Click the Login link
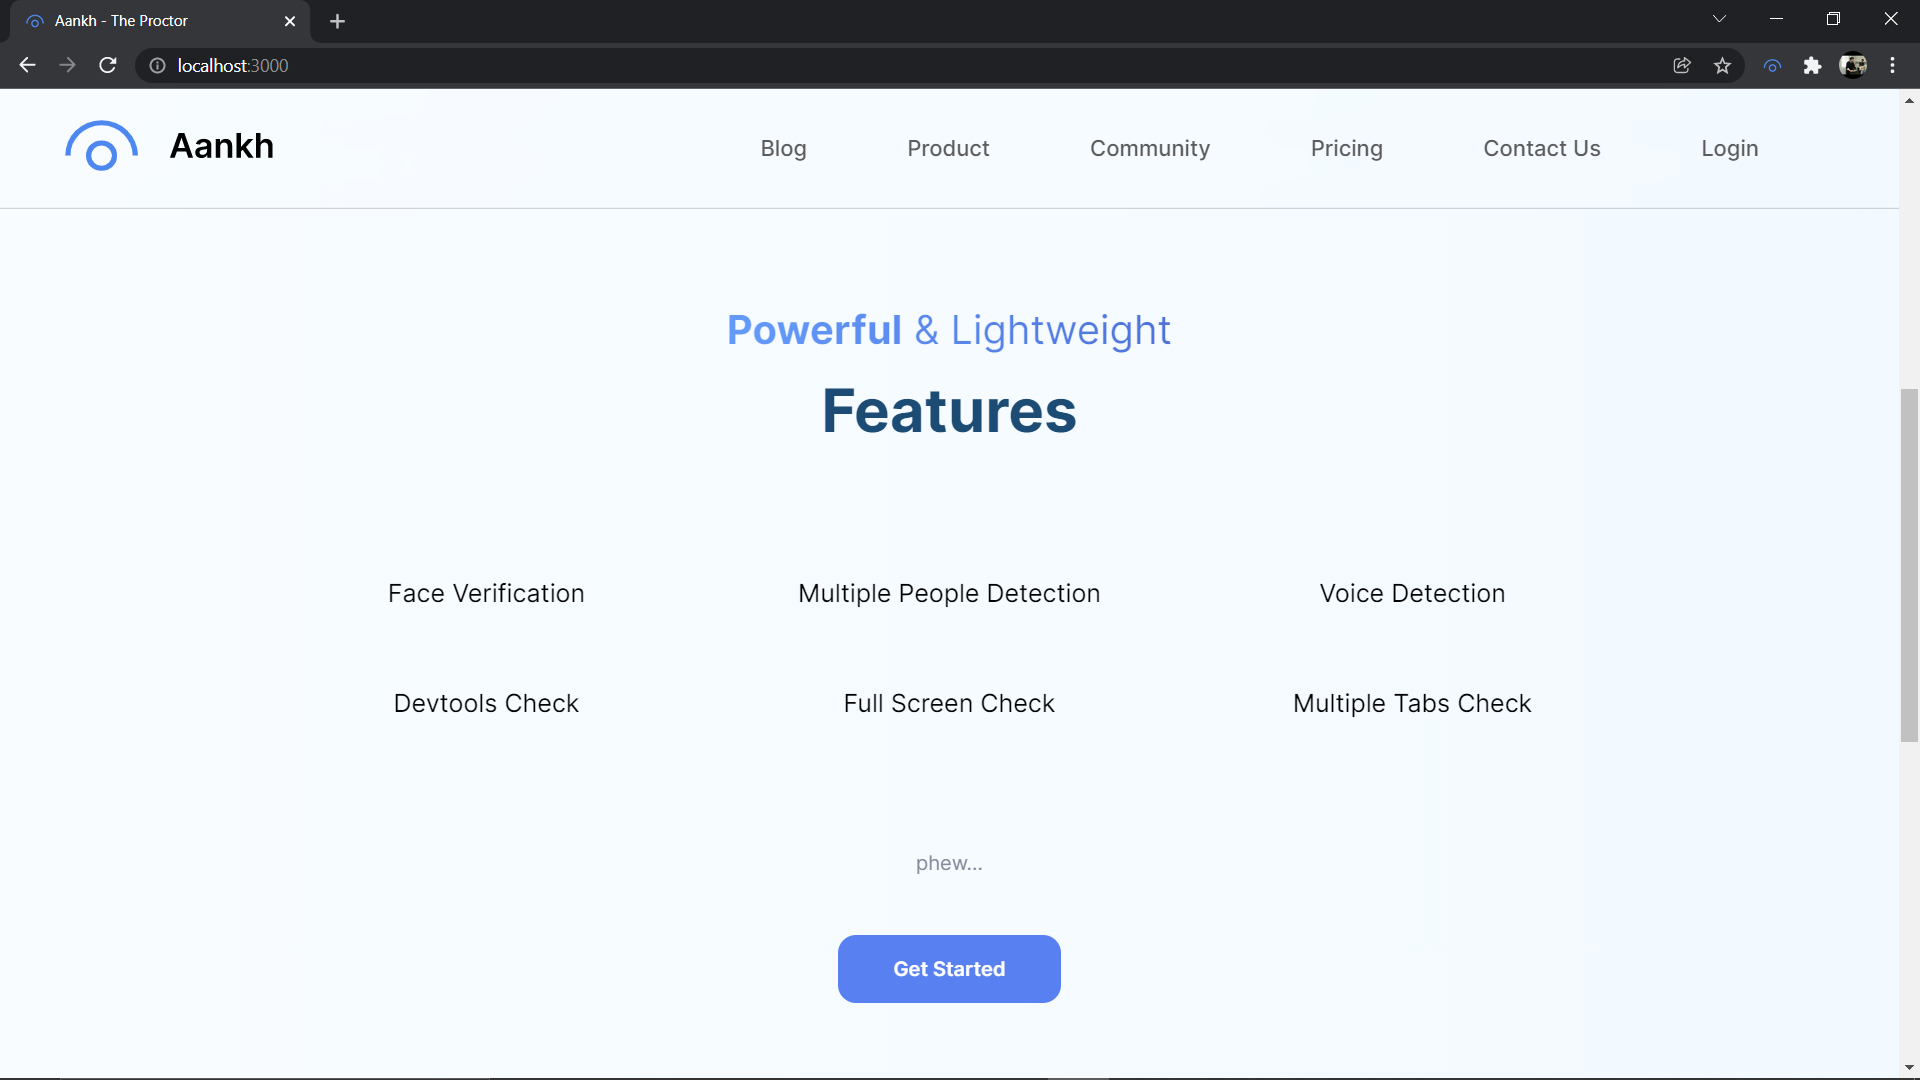1920x1080 pixels. [x=1729, y=148]
